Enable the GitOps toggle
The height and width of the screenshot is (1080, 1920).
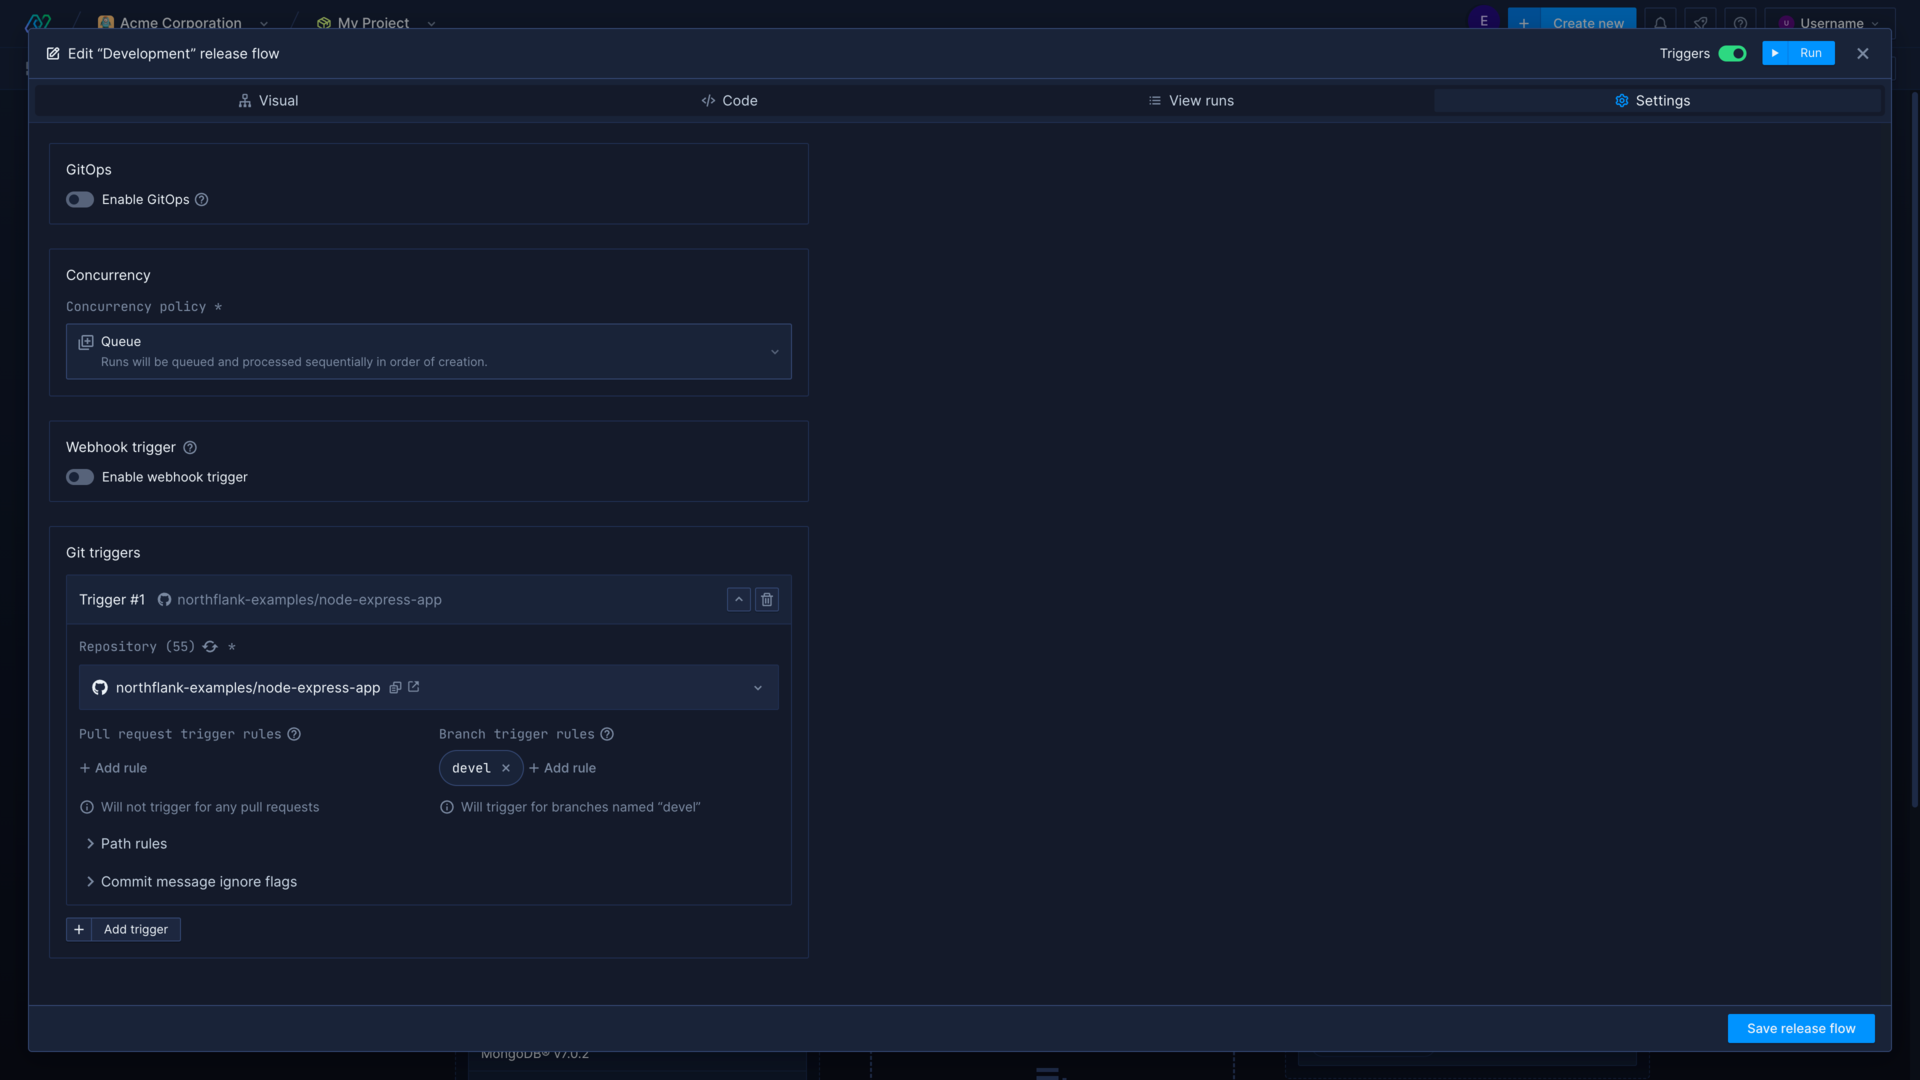(x=79, y=200)
